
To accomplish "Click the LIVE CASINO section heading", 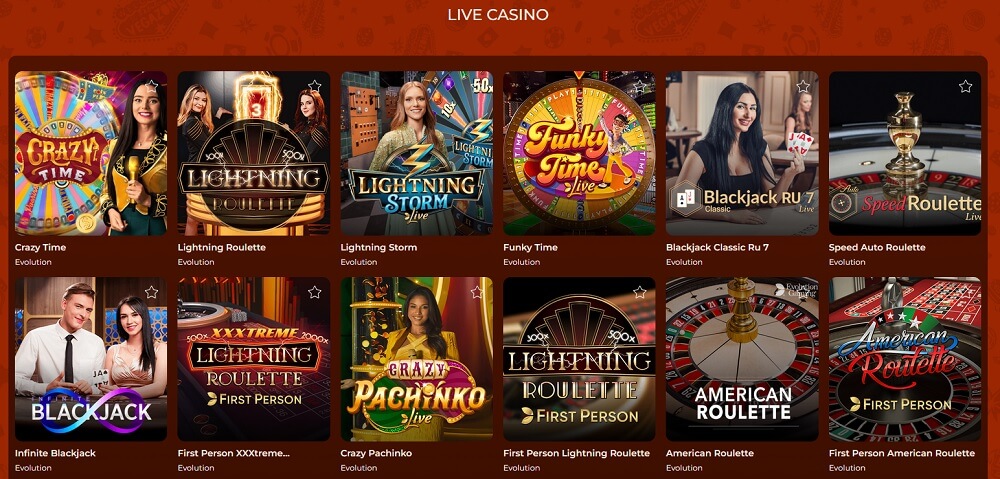I will tap(498, 15).
